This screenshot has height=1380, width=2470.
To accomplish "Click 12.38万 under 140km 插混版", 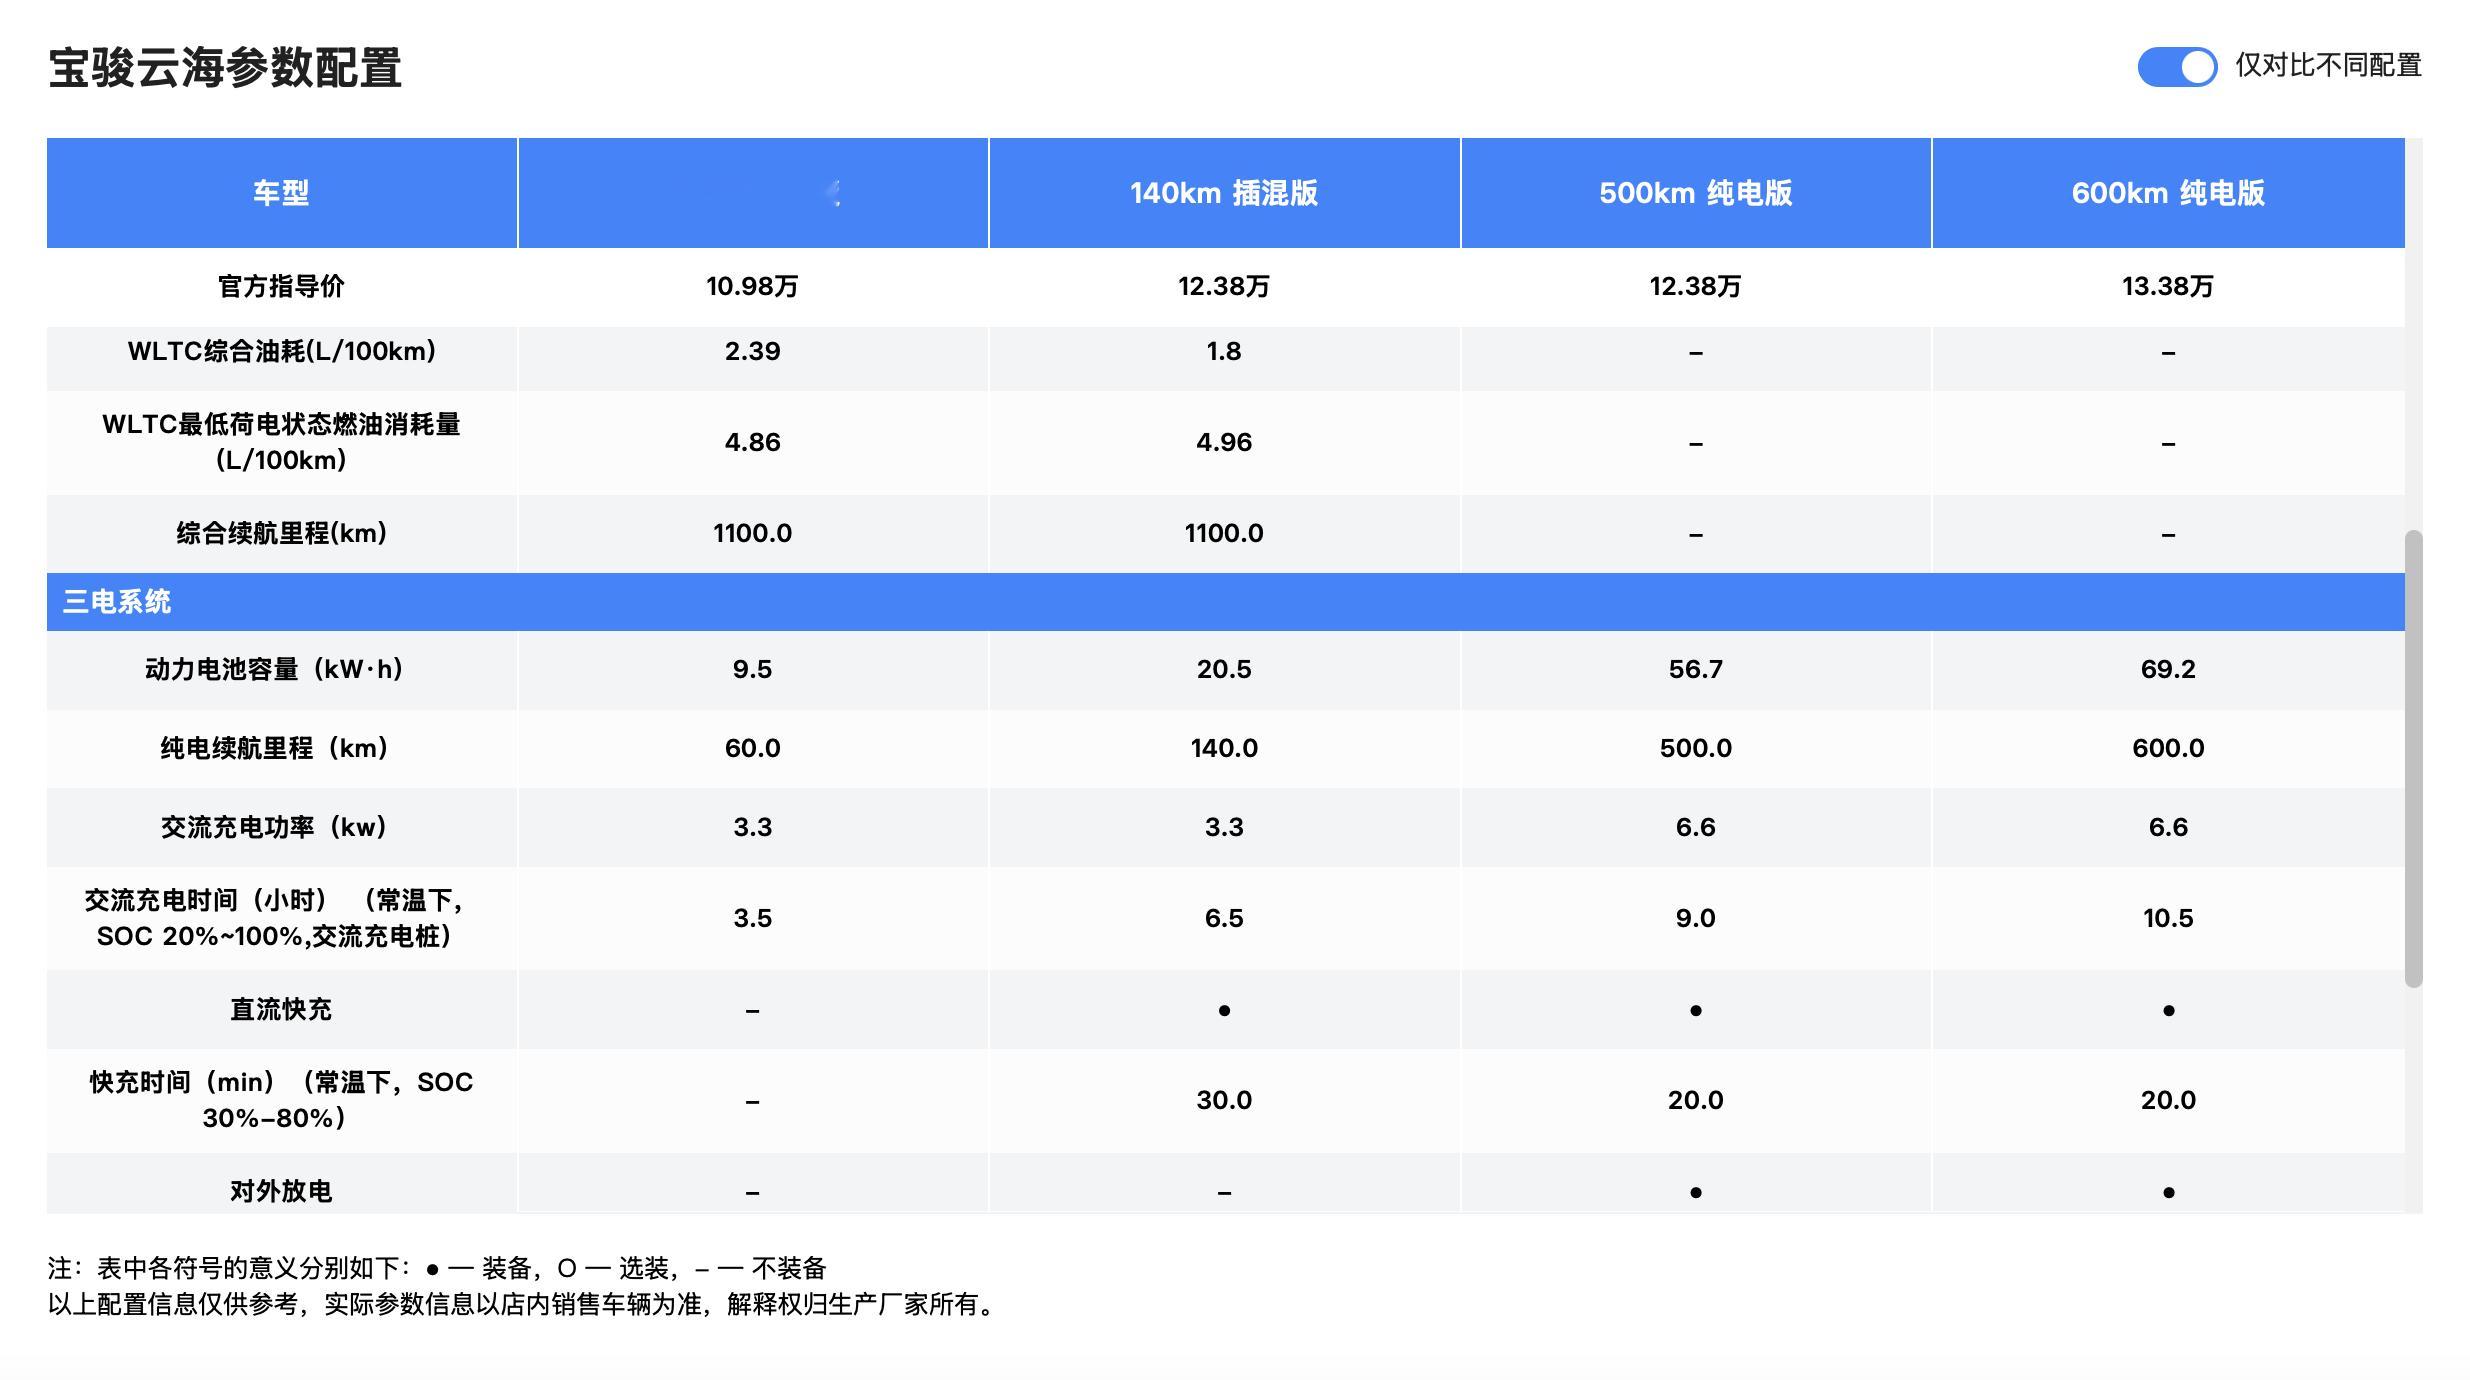I will (x=1224, y=287).
